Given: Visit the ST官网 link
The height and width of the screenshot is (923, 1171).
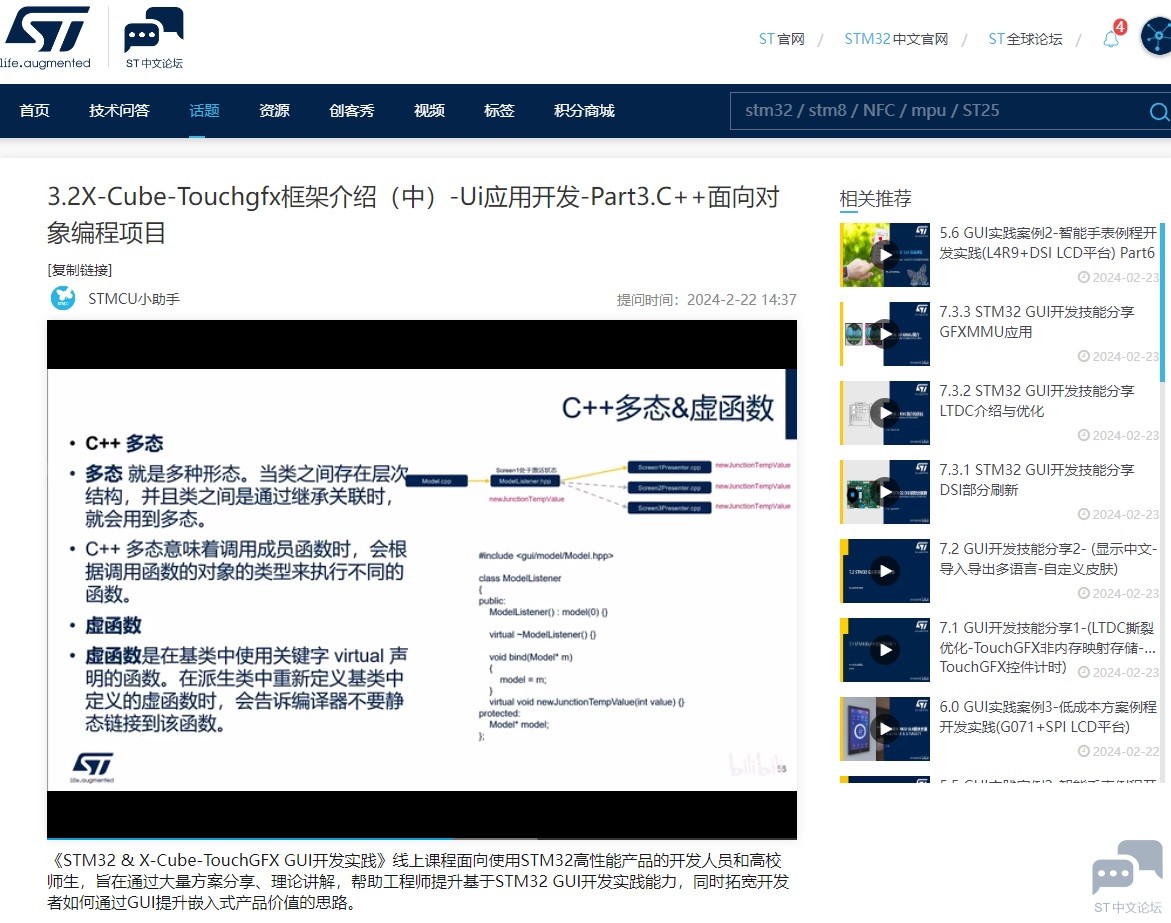Looking at the screenshot, I should [781, 39].
